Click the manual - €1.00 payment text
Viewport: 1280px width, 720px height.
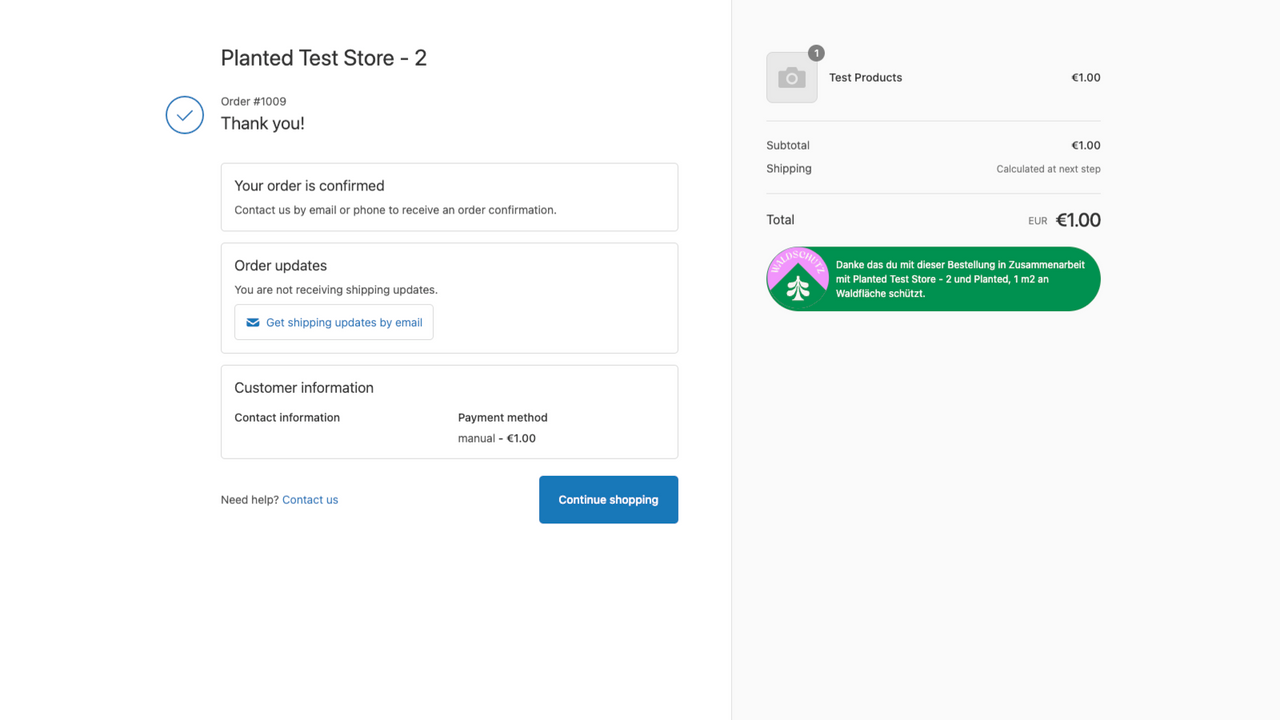[497, 438]
